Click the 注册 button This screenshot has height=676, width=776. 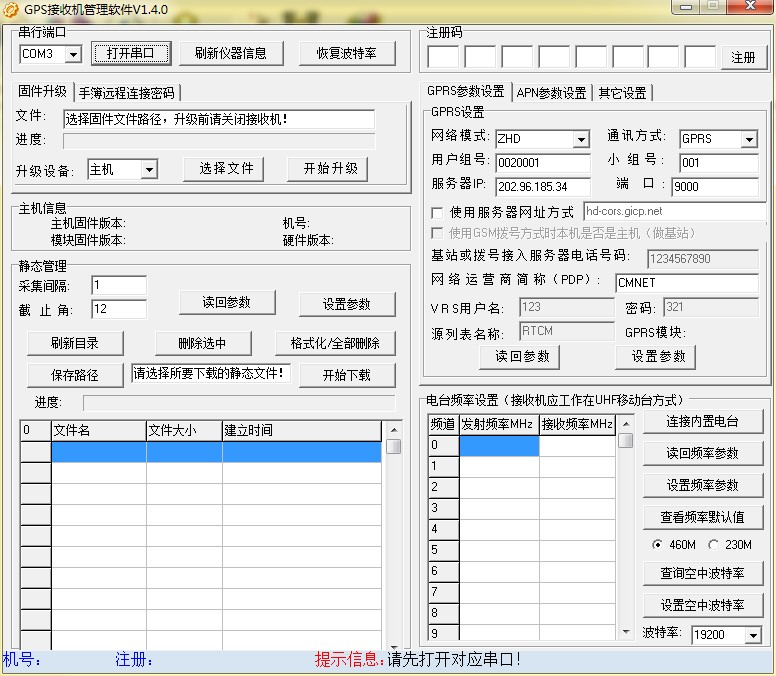point(743,58)
